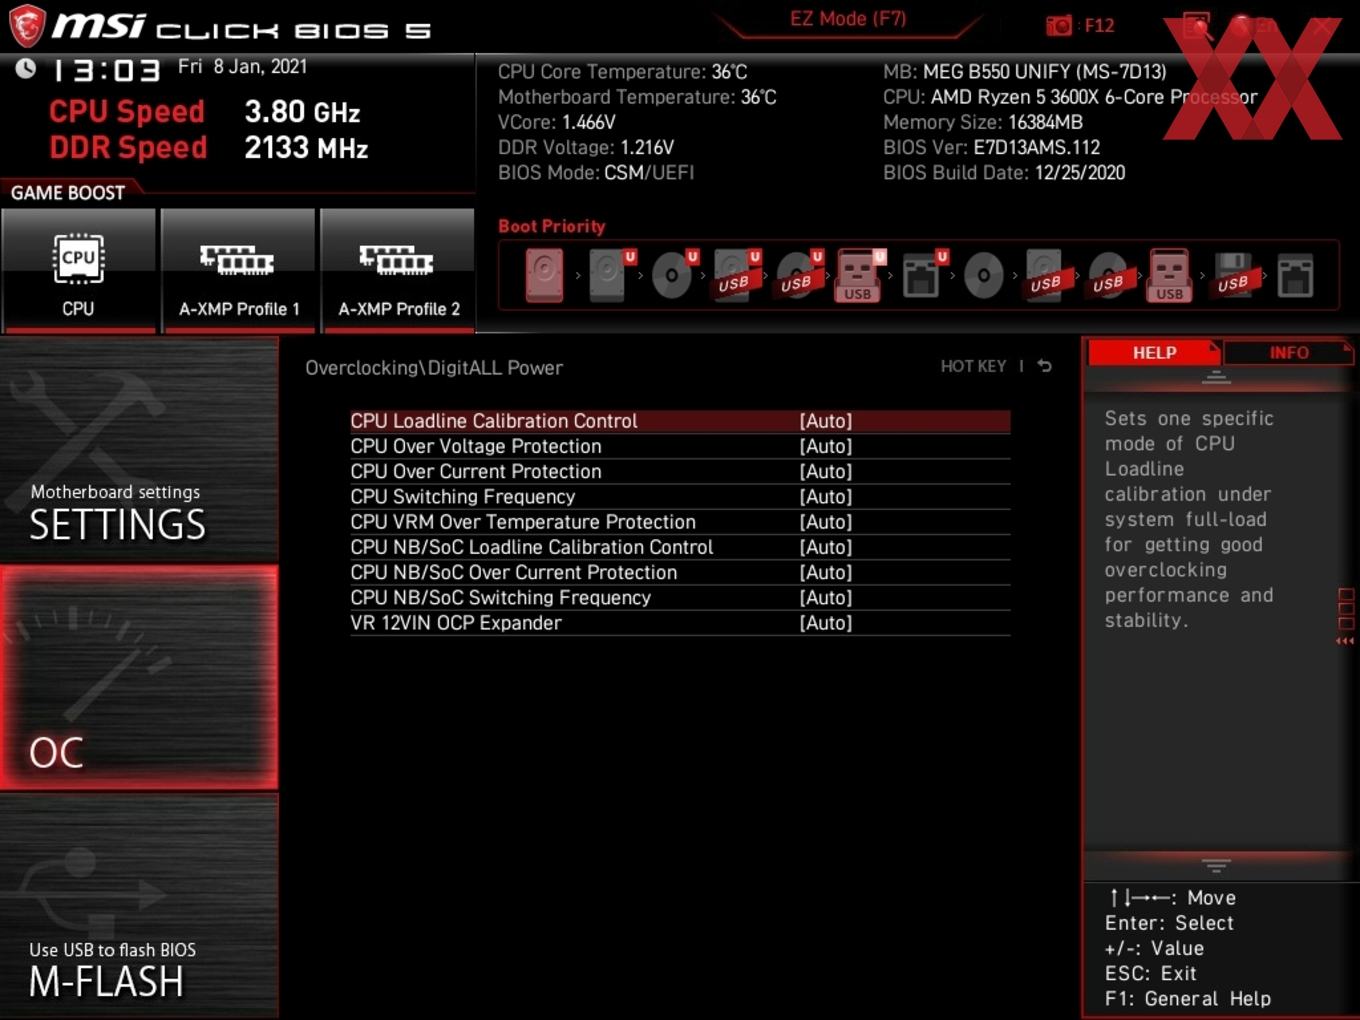Click the CPU Core Temperature: 36°C reading
This screenshot has width=1360, height=1020.
coord(623,72)
